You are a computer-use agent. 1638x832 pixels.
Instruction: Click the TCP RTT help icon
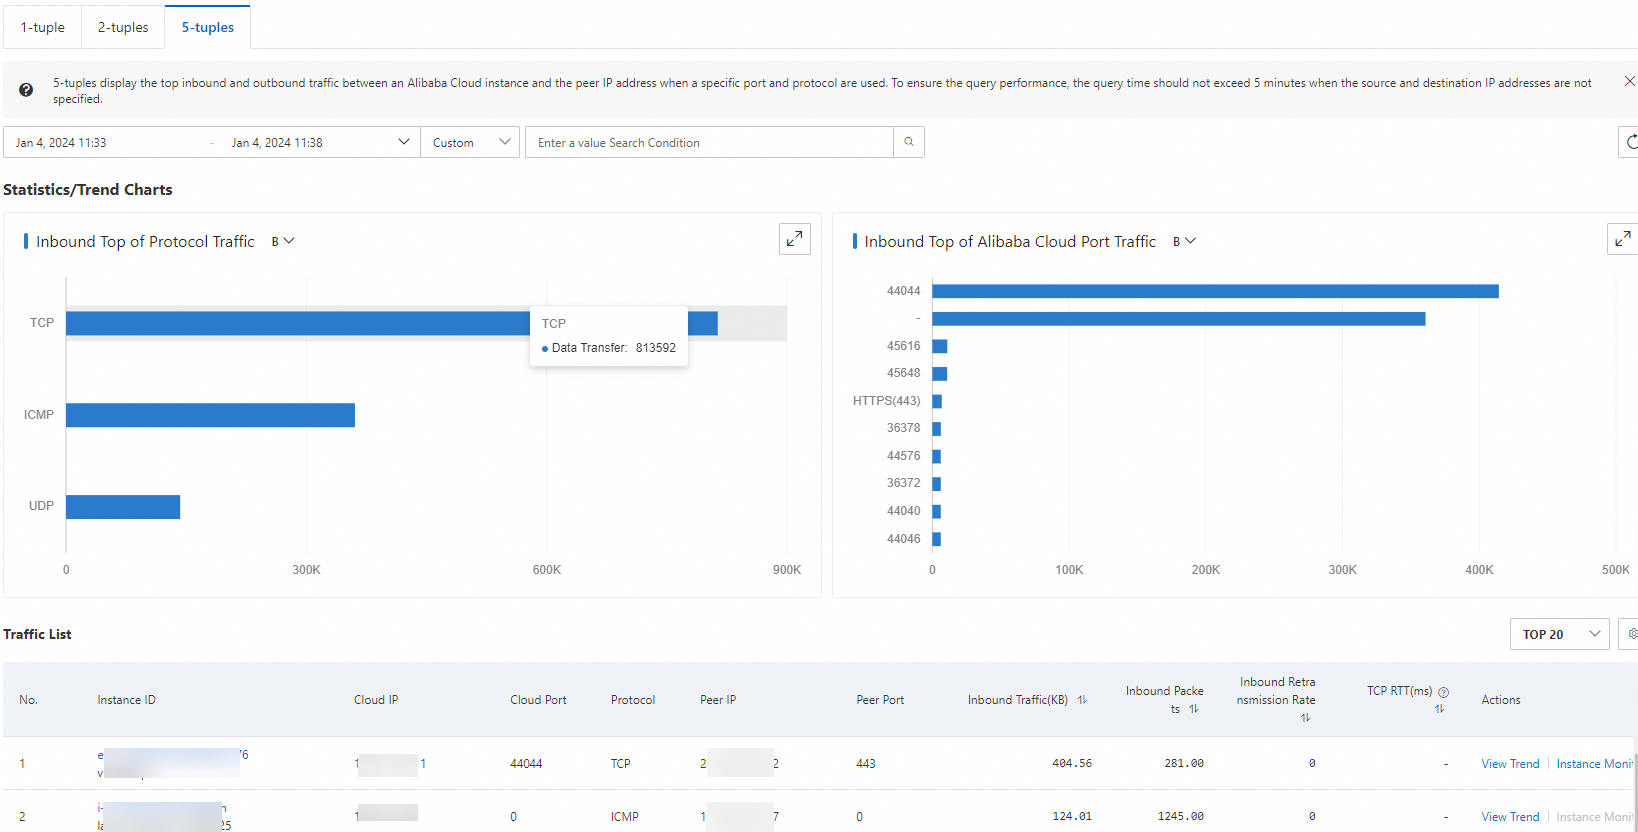pyautogui.click(x=1443, y=692)
